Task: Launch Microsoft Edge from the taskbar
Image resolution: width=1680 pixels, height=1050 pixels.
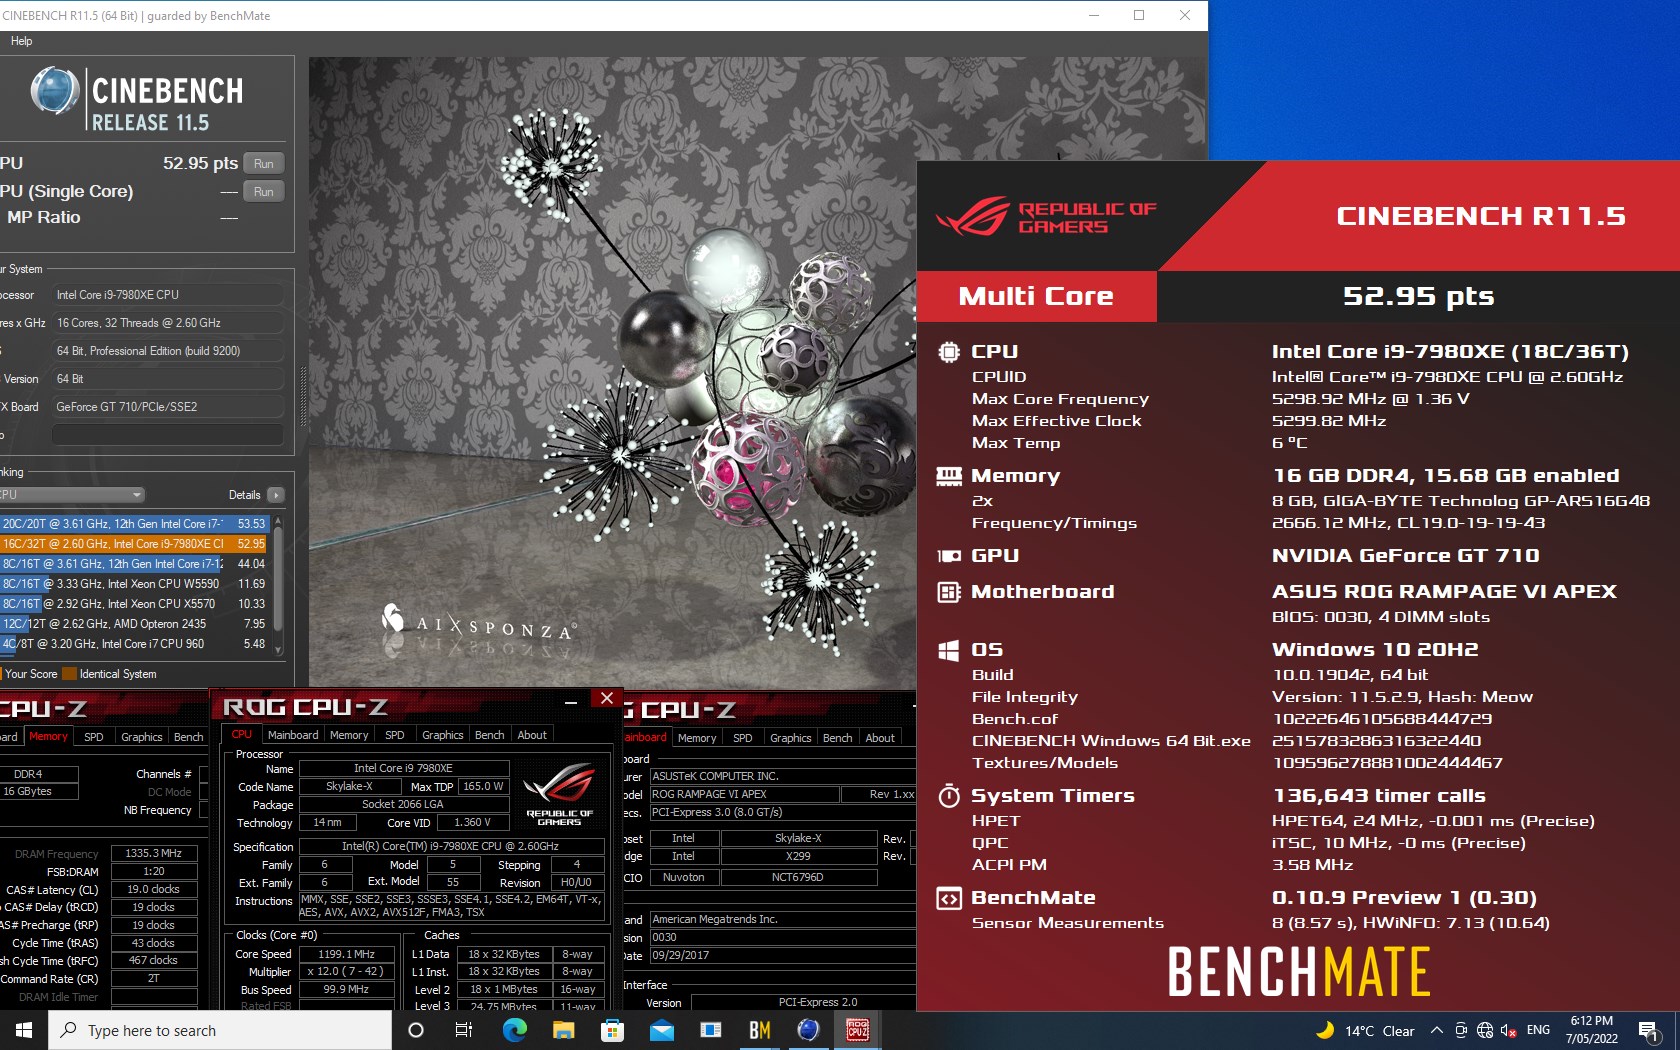Action: pos(514,1030)
